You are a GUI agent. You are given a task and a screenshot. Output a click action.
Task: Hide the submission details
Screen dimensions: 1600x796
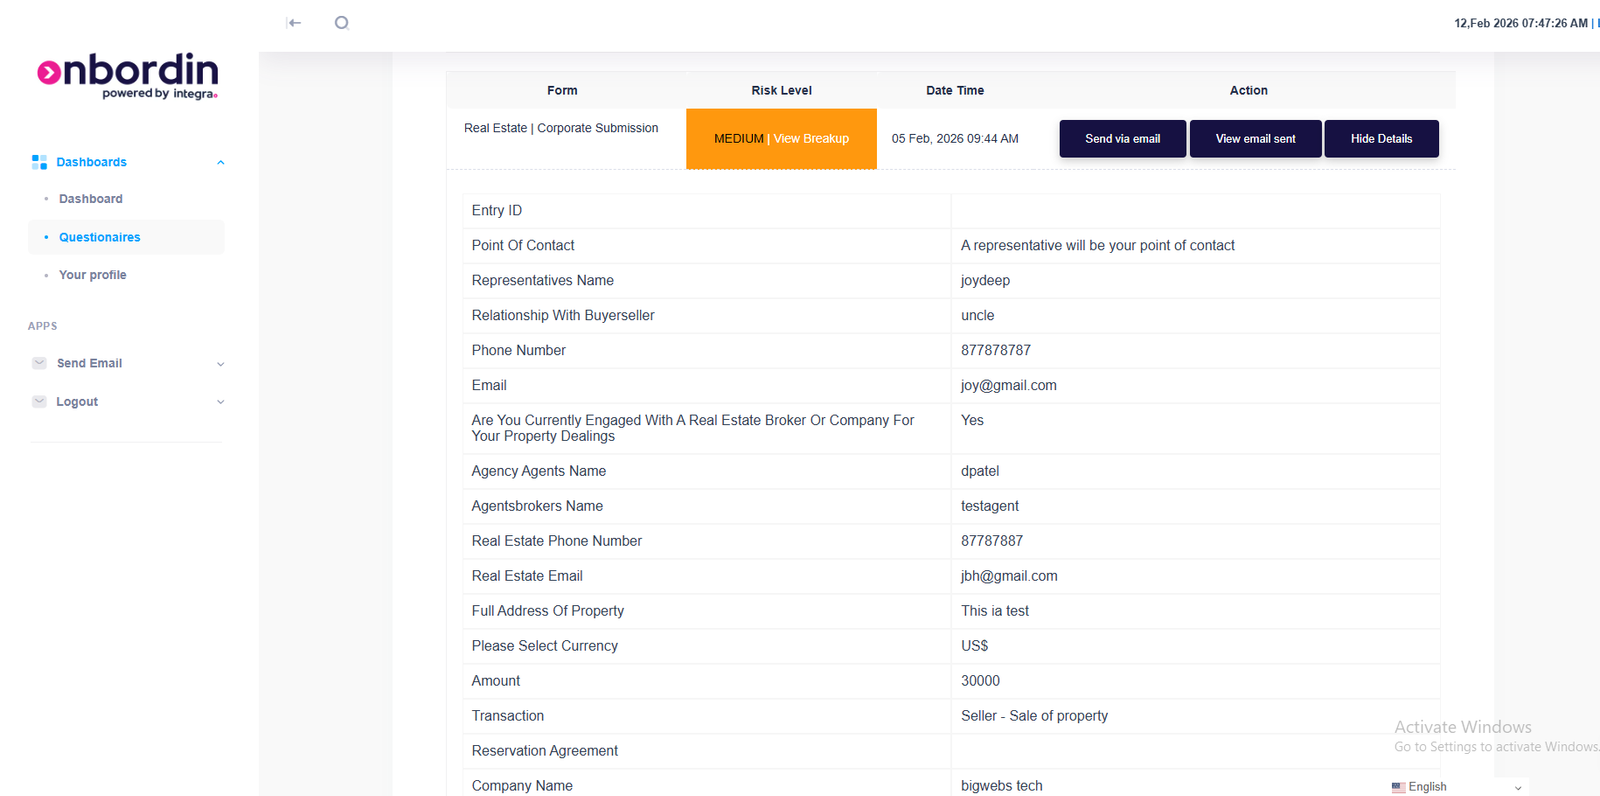1381,139
